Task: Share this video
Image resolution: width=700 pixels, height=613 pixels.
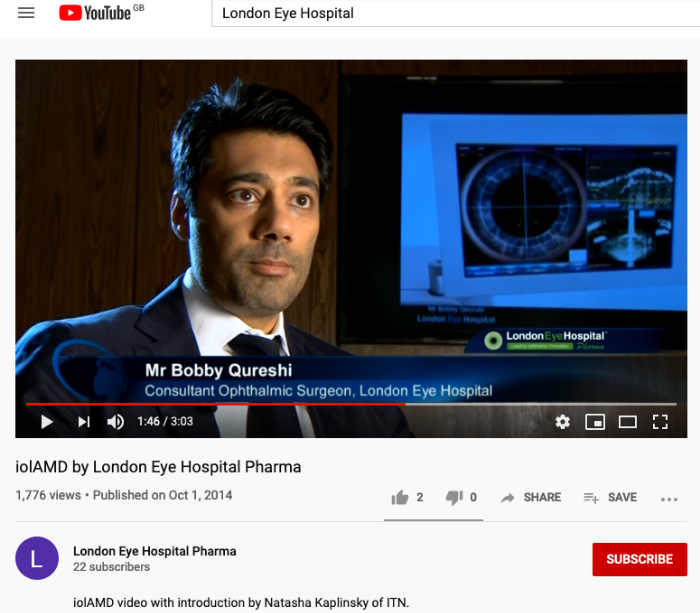Action: 530,497
